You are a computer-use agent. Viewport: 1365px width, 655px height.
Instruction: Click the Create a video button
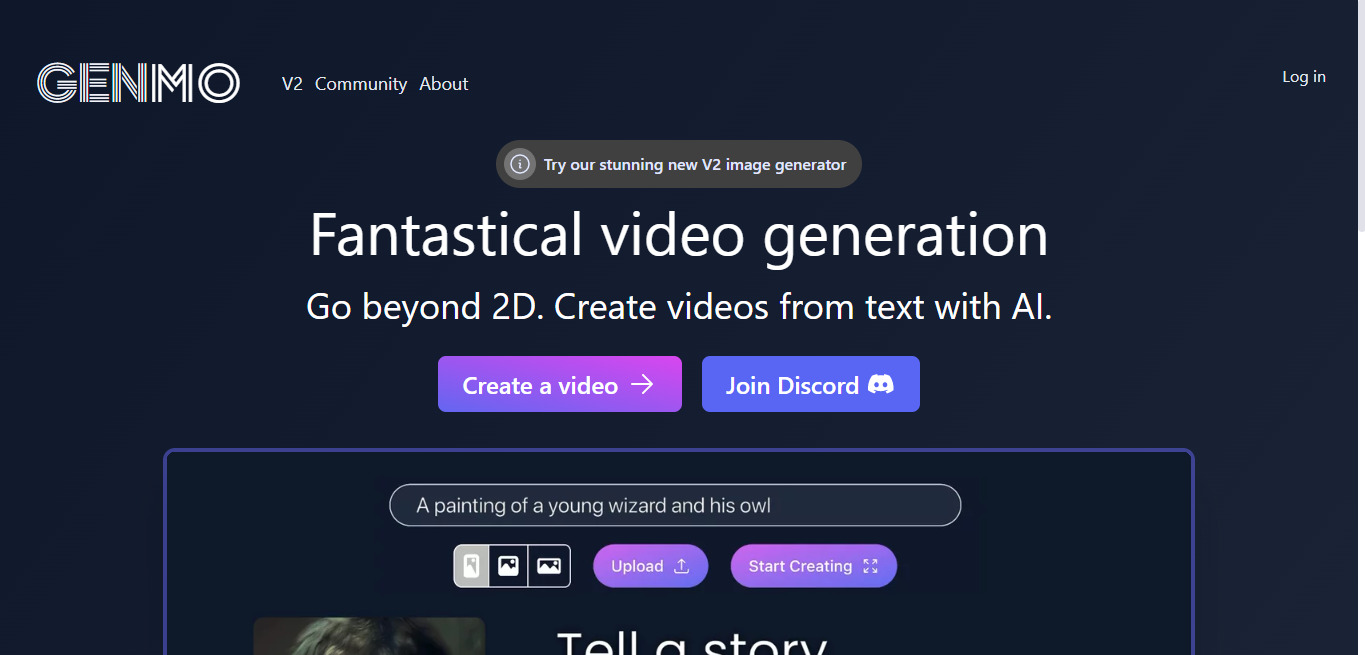click(x=560, y=384)
